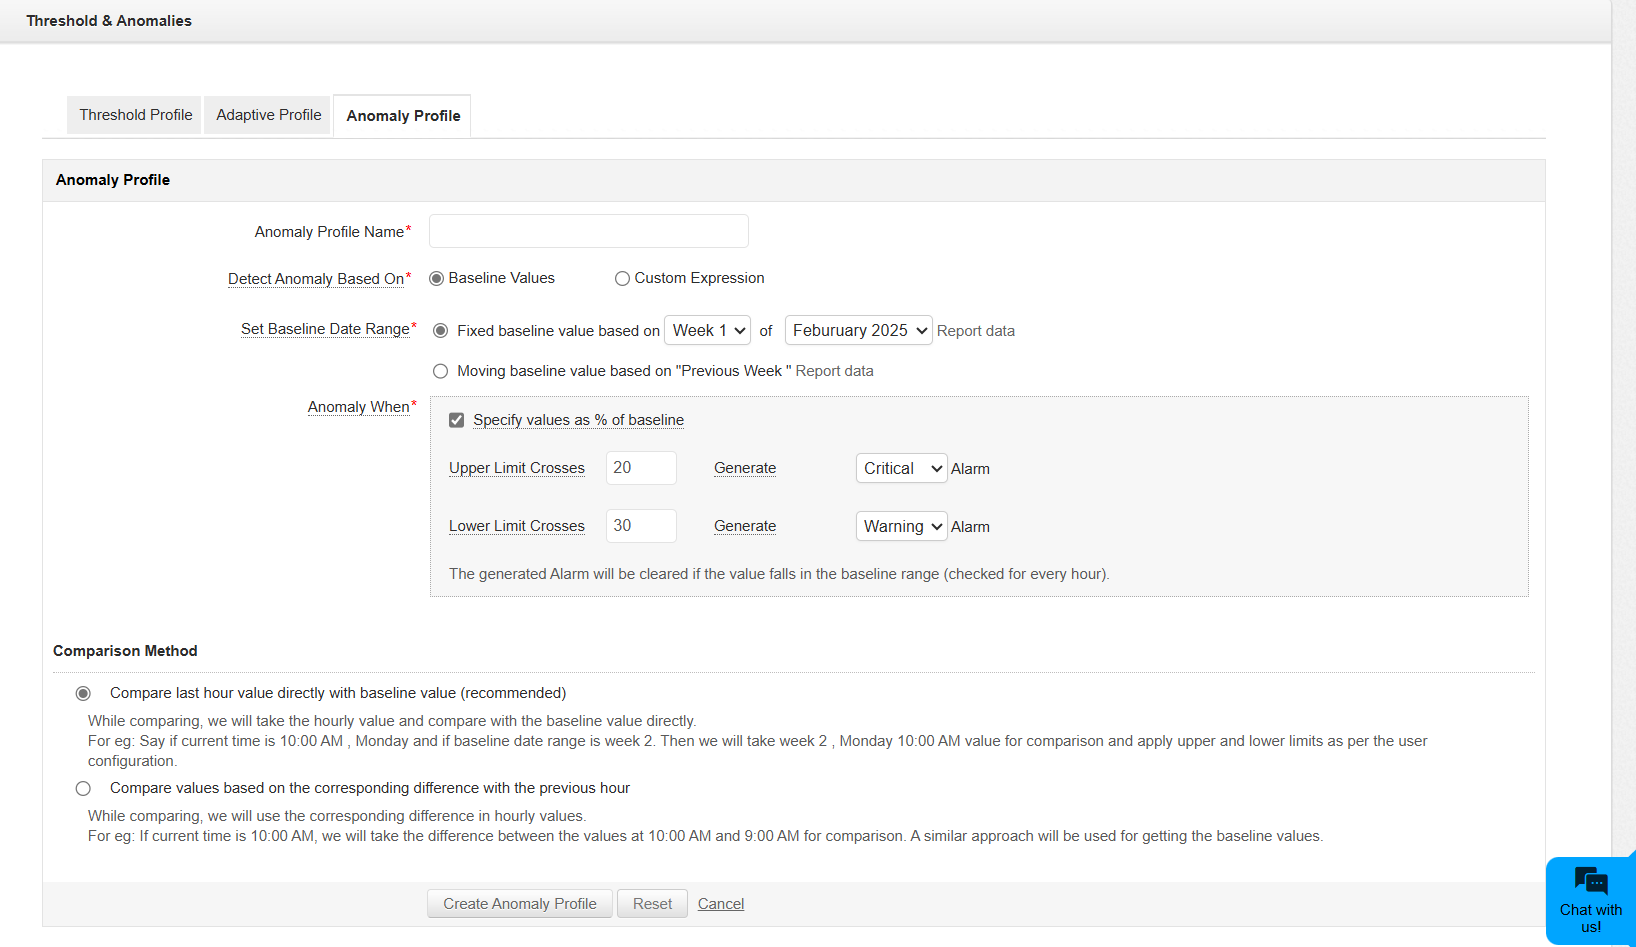Open the chat with us widget
This screenshot has width=1636, height=947.
1590,899
